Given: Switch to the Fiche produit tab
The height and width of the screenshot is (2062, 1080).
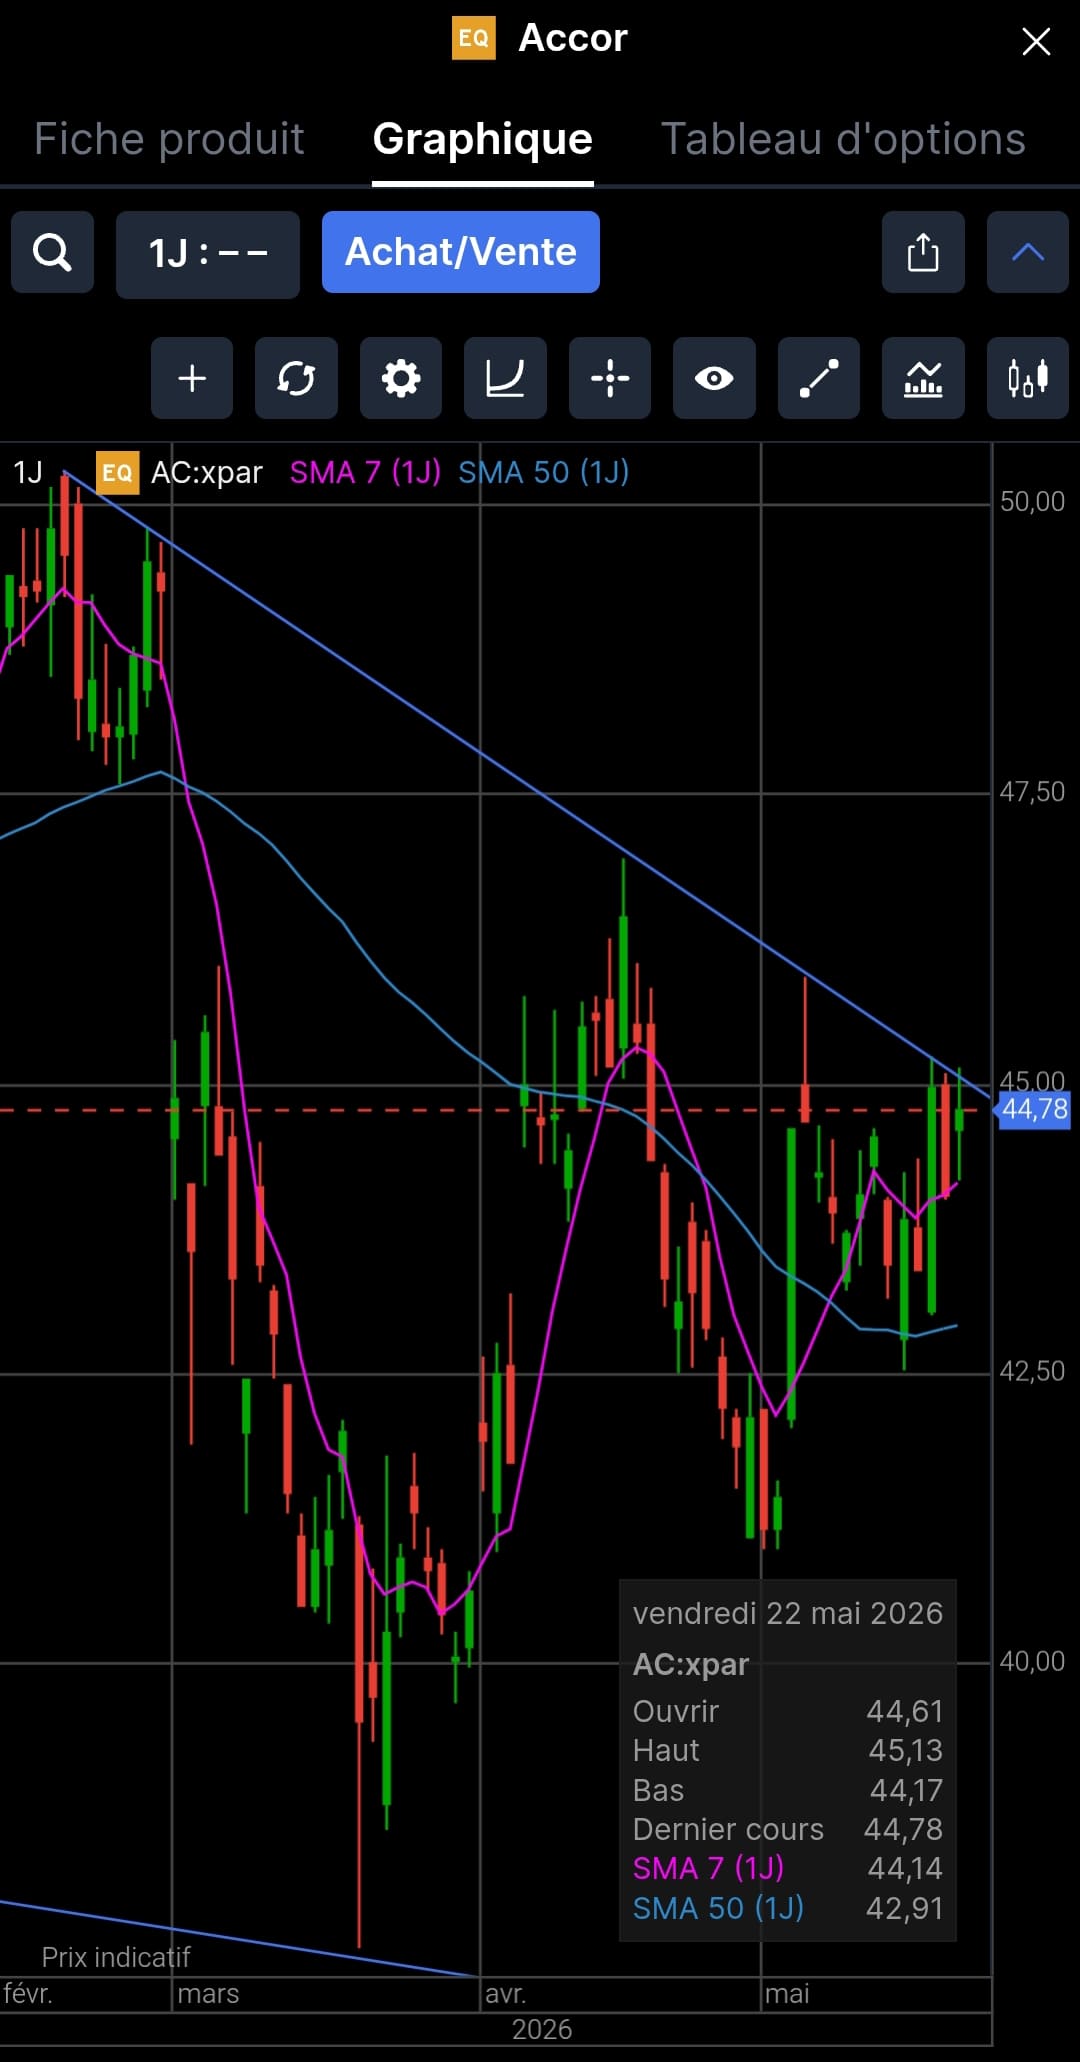Looking at the screenshot, I should 169,139.
